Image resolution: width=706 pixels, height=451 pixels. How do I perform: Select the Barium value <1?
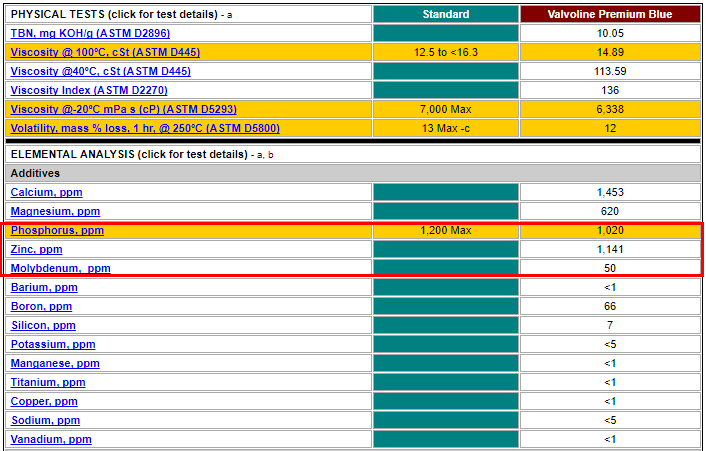[610, 288]
